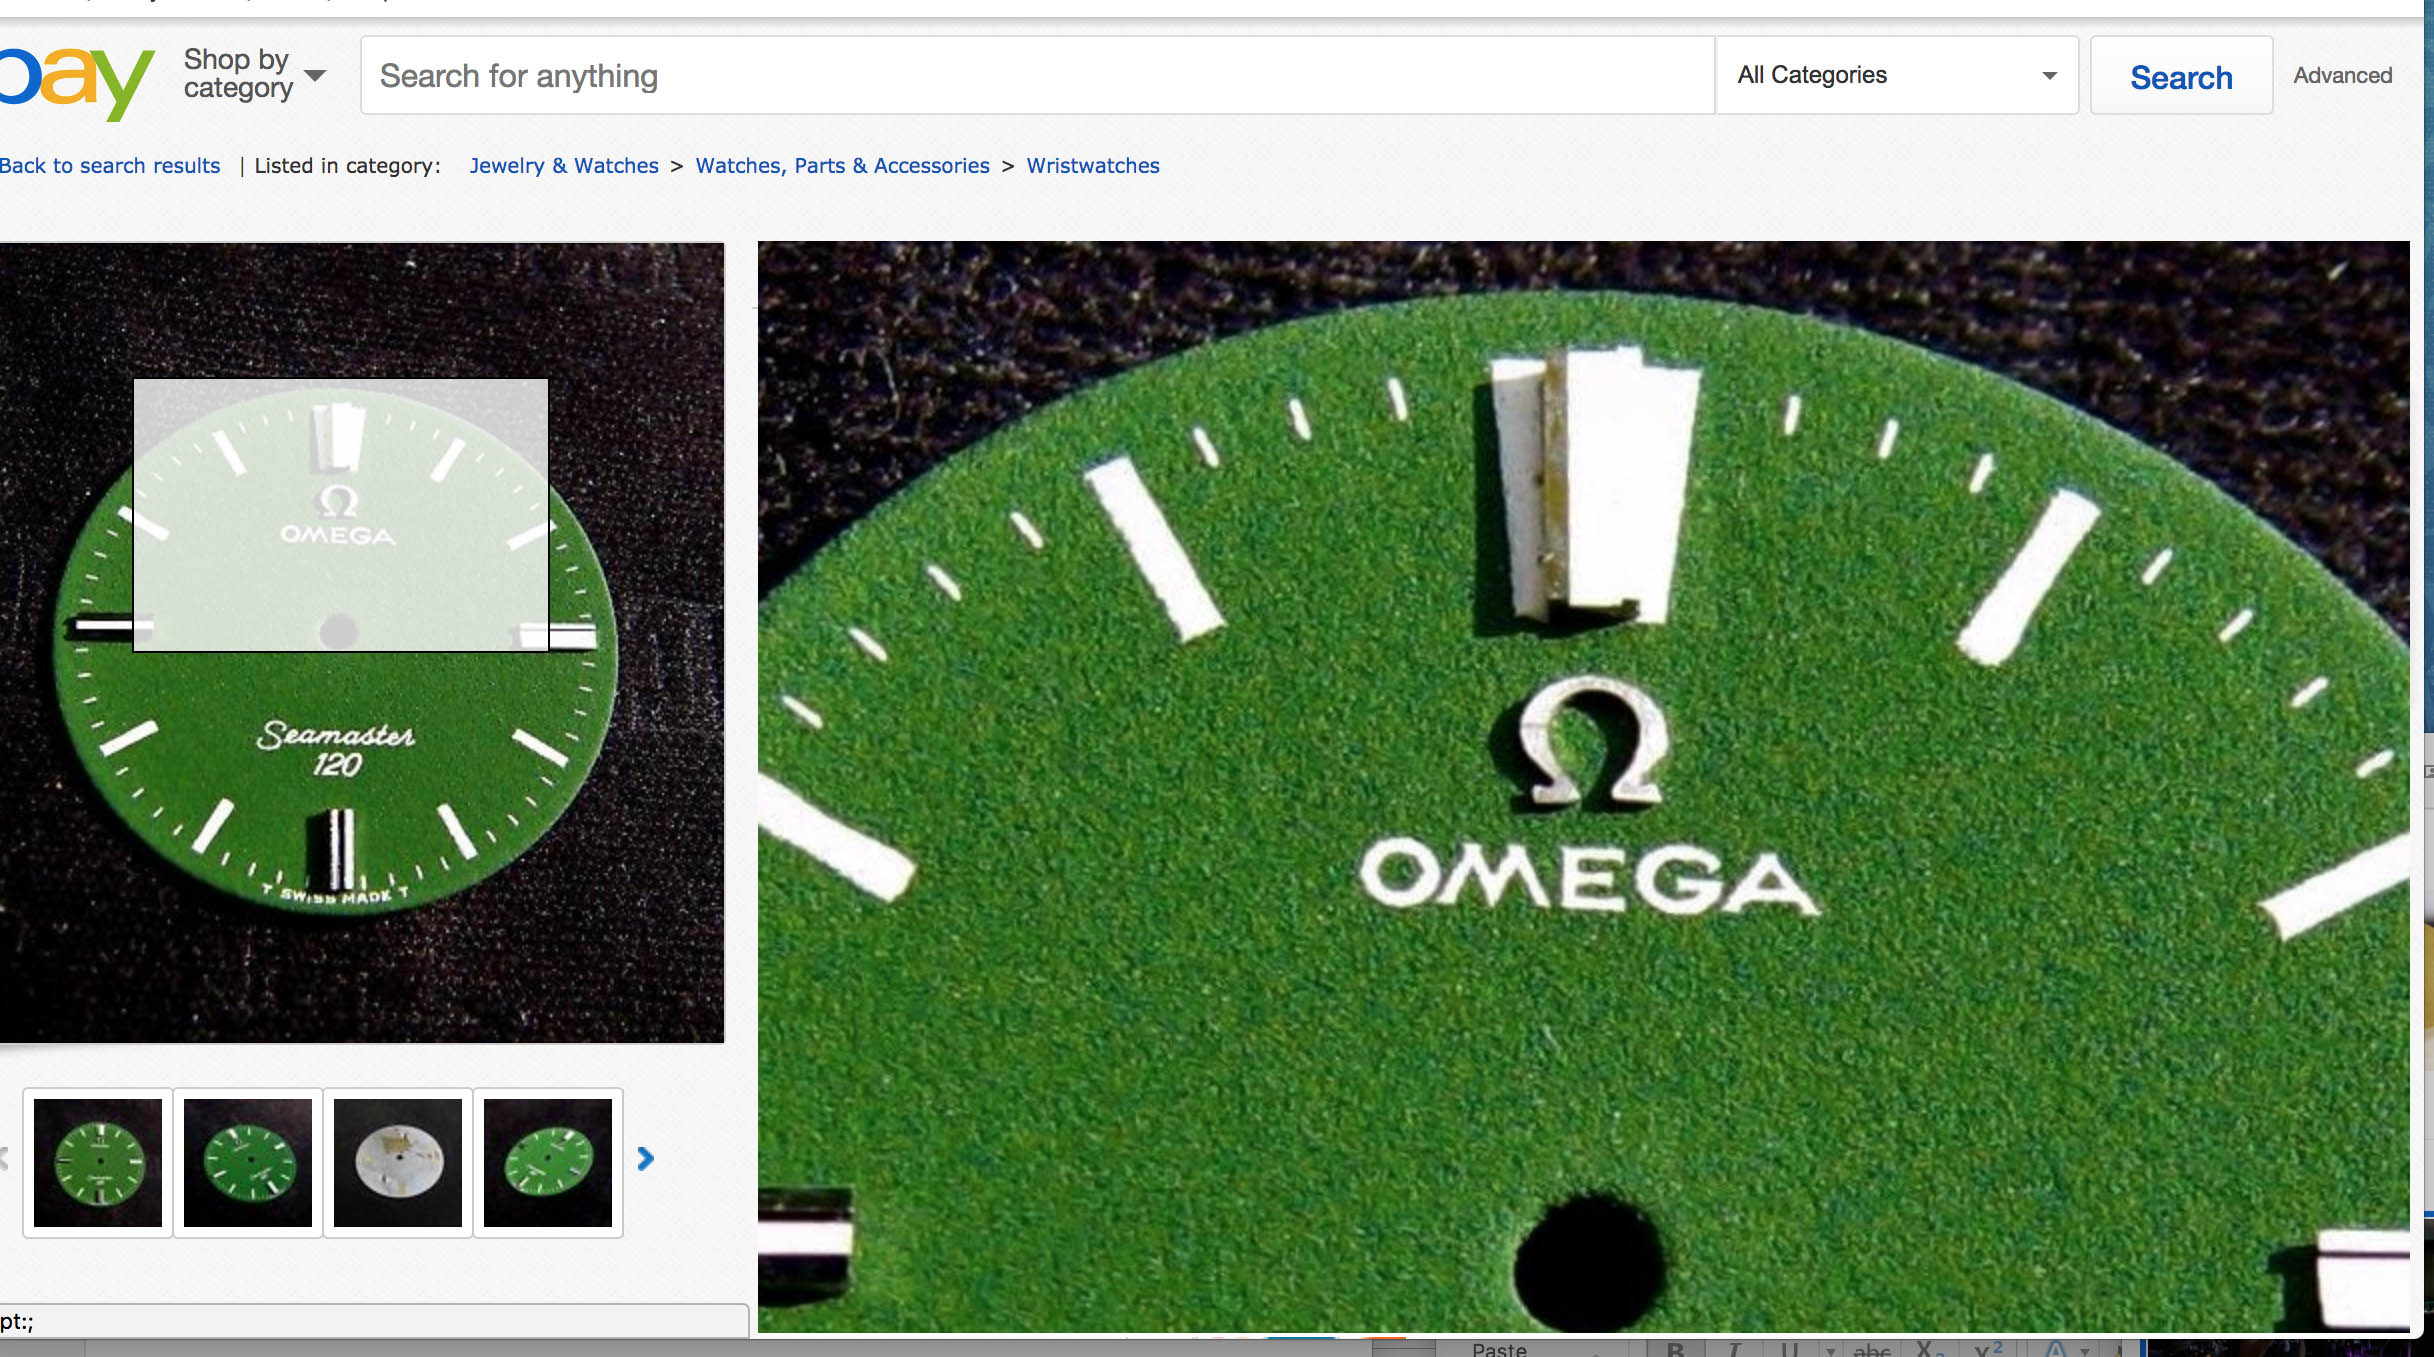Click the text effects A icon
2434x1357 pixels.
pyautogui.click(x=2055, y=1349)
